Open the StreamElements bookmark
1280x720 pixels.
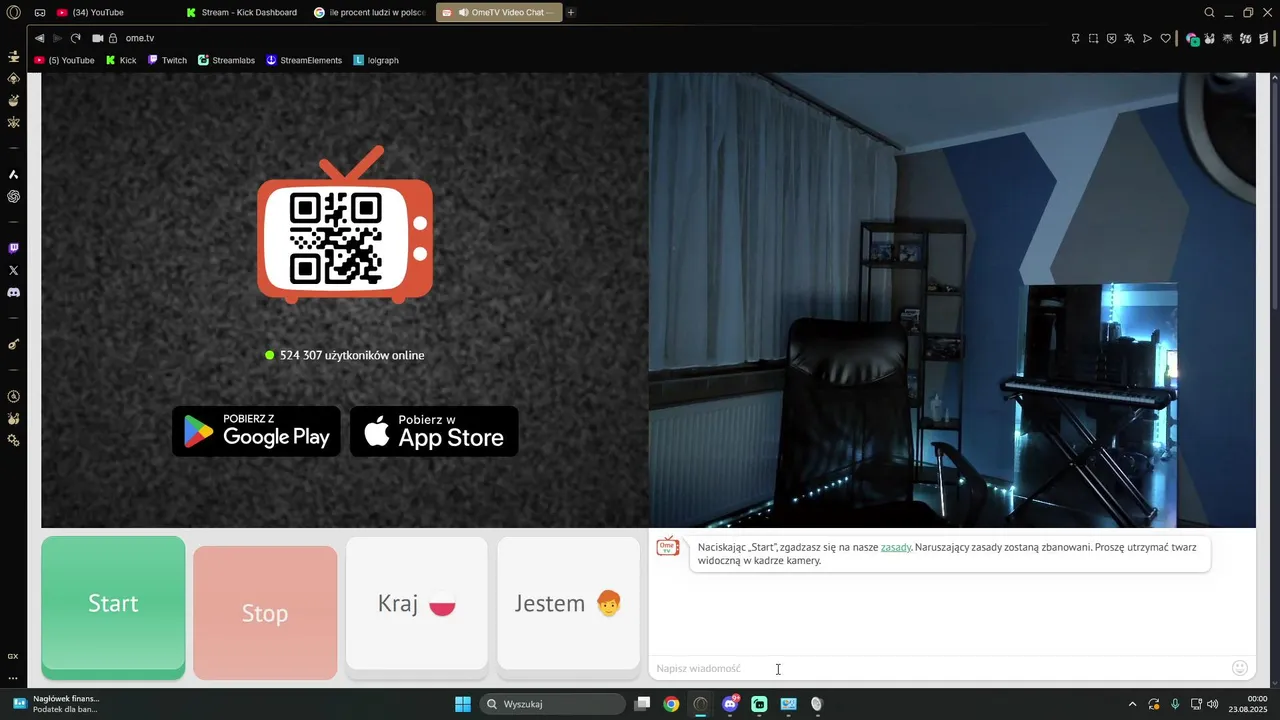tap(304, 60)
